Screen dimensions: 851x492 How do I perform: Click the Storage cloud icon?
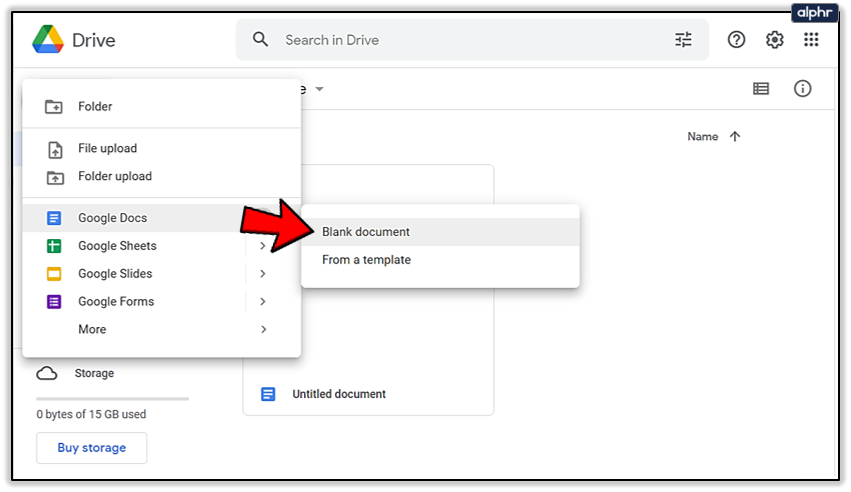pyautogui.click(x=47, y=373)
